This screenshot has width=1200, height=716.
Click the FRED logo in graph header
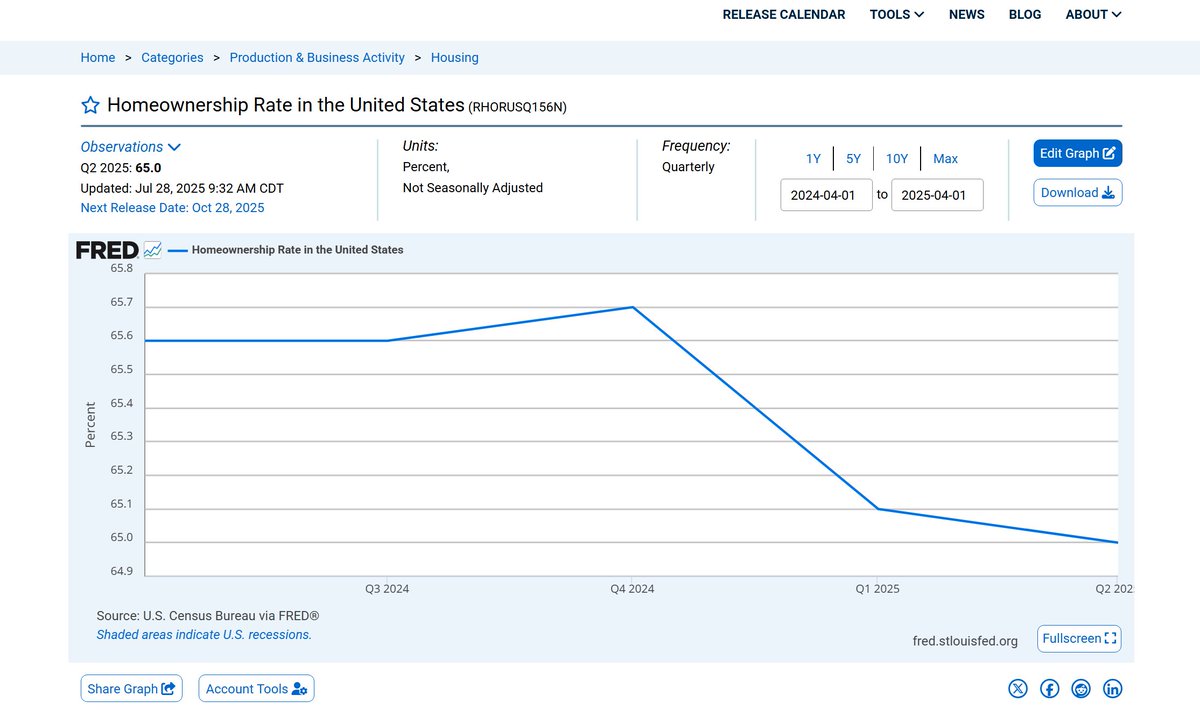pos(107,250)
